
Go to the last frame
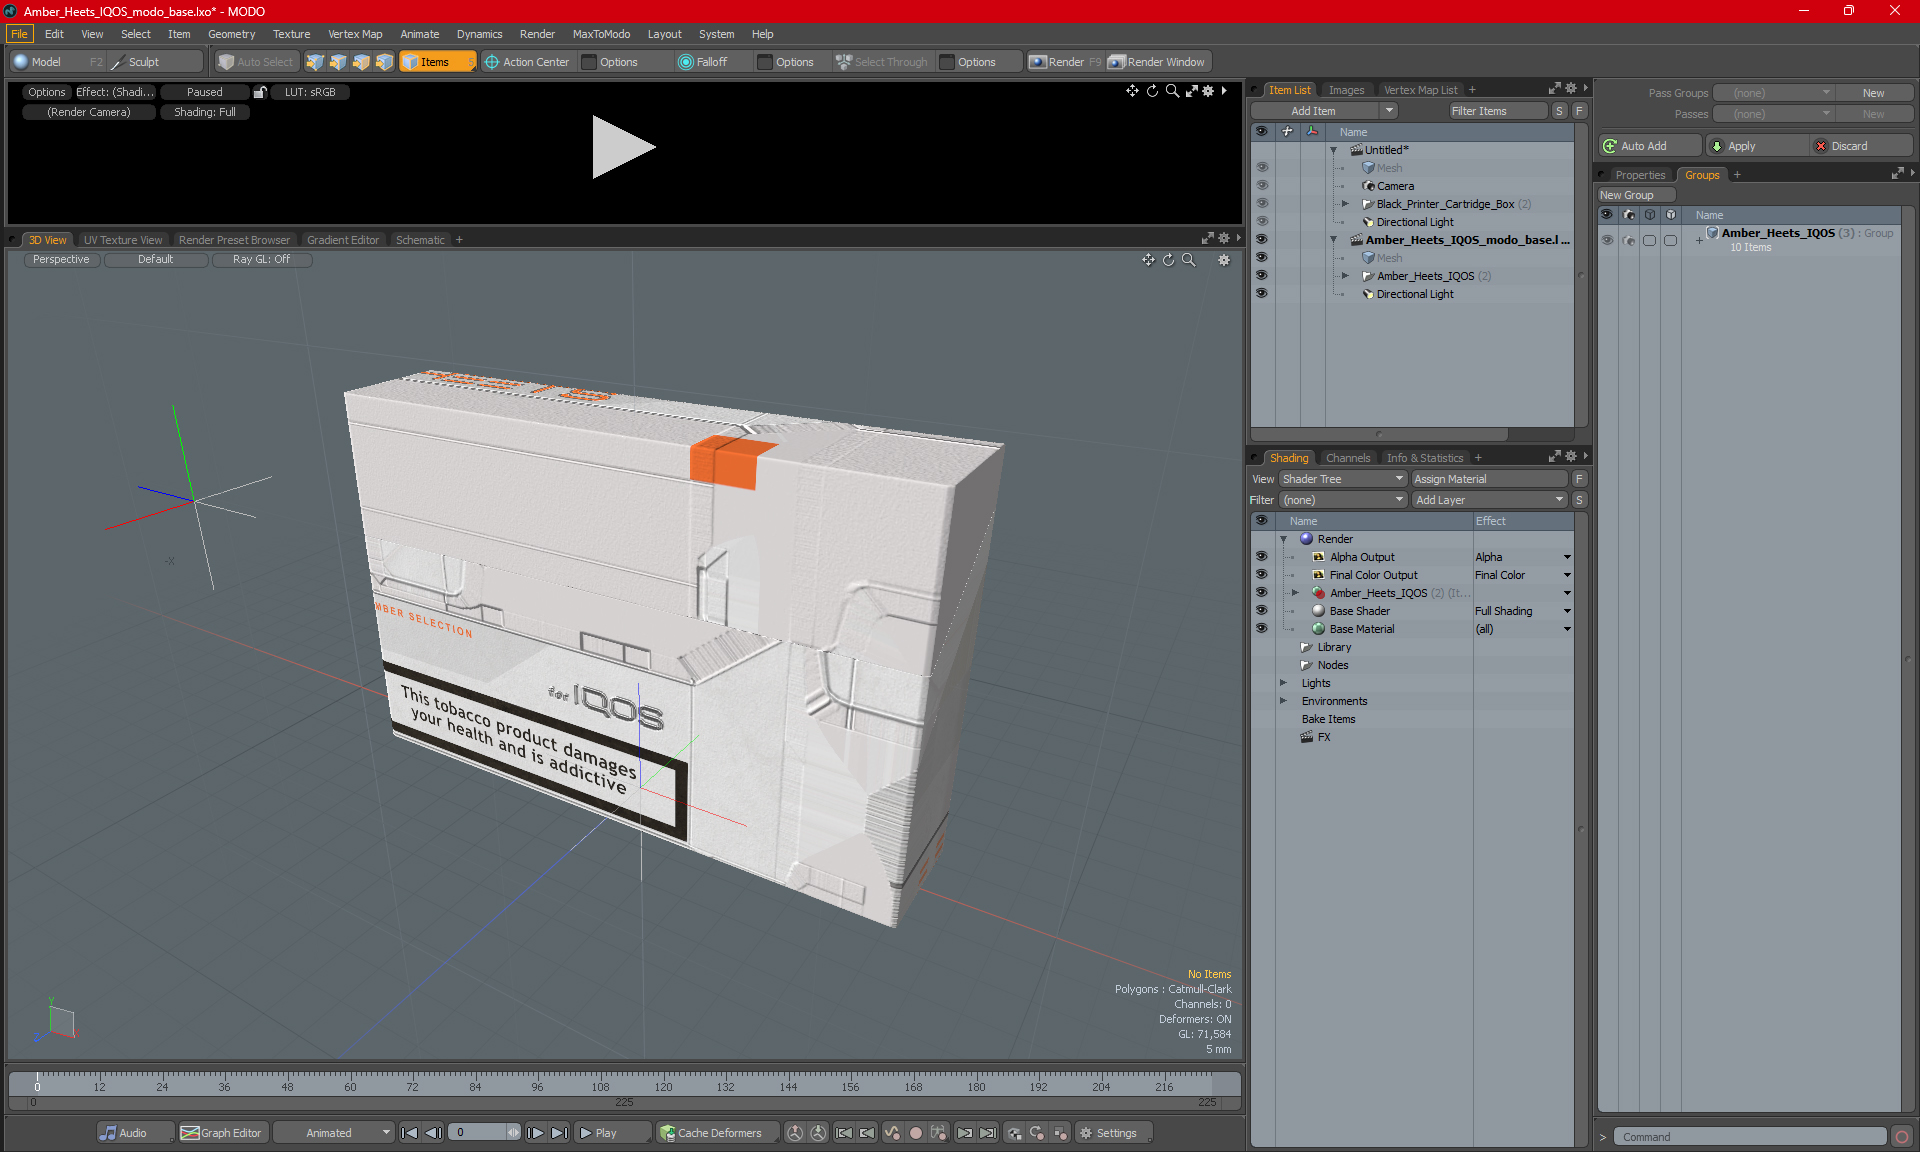point(560,1133)
